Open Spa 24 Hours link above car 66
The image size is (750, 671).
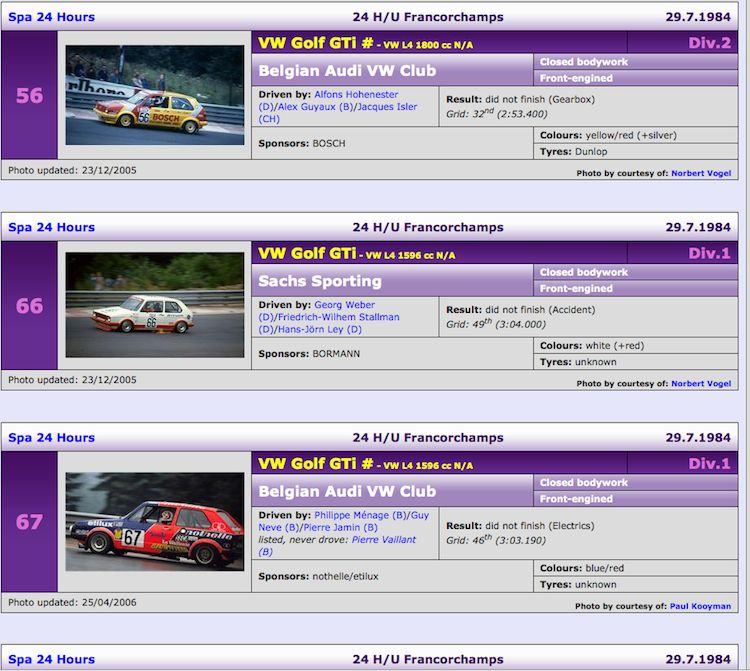pos(52,227)
